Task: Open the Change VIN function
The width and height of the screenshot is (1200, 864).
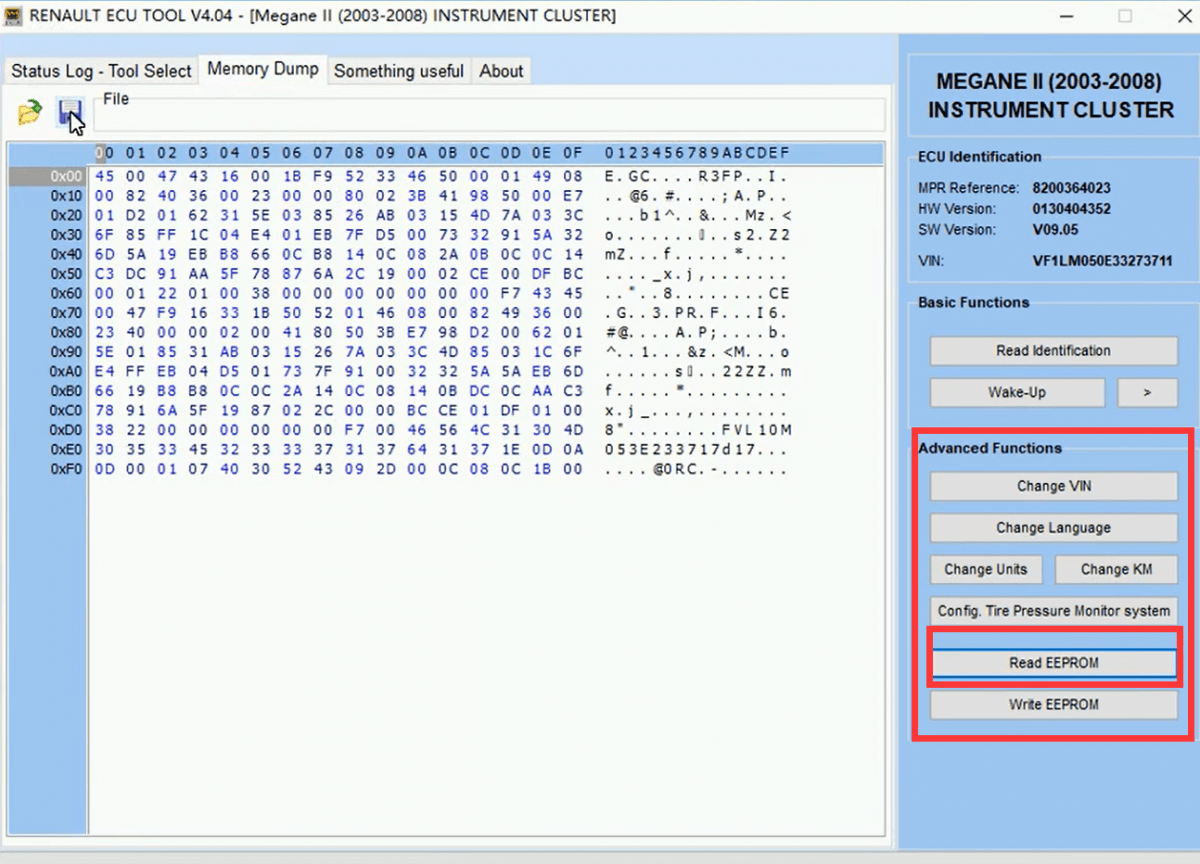Action: pos(1053,486)
